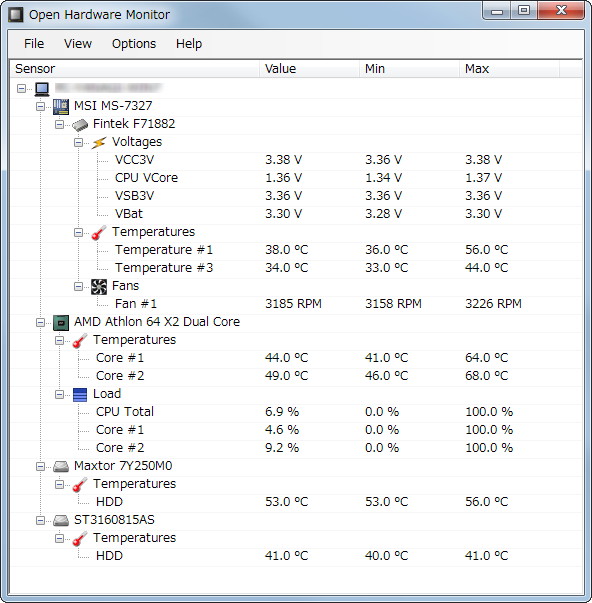
Task: Collapse the Voltages group
Action: pyautogui.click(x=78, y=143)
